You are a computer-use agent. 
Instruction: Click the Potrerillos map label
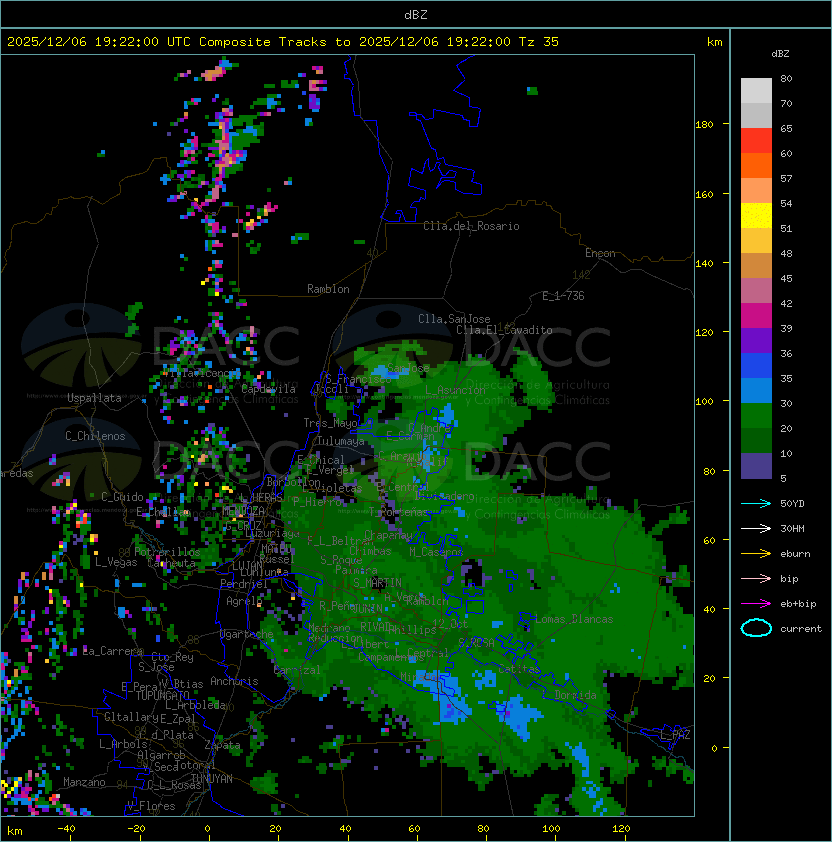167,551
